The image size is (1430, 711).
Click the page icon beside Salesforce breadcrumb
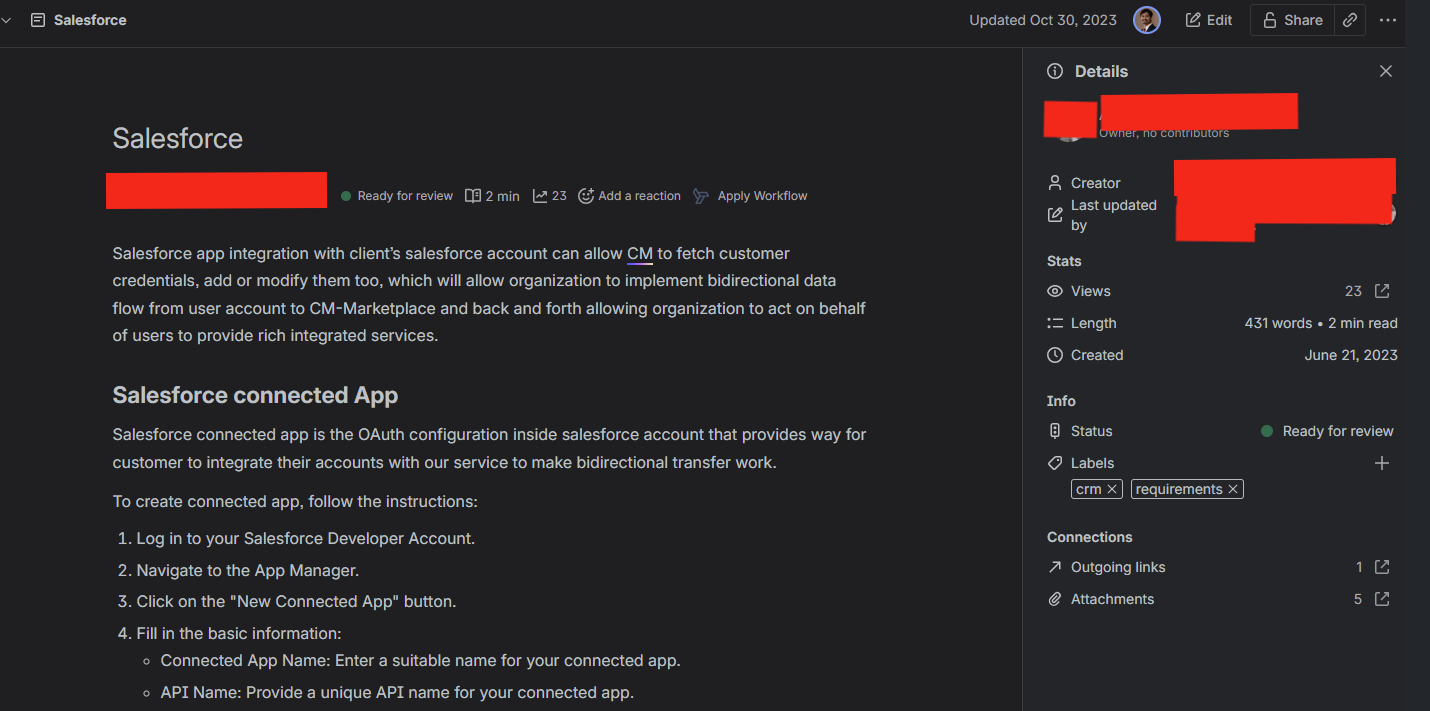(x=38, y=20)
